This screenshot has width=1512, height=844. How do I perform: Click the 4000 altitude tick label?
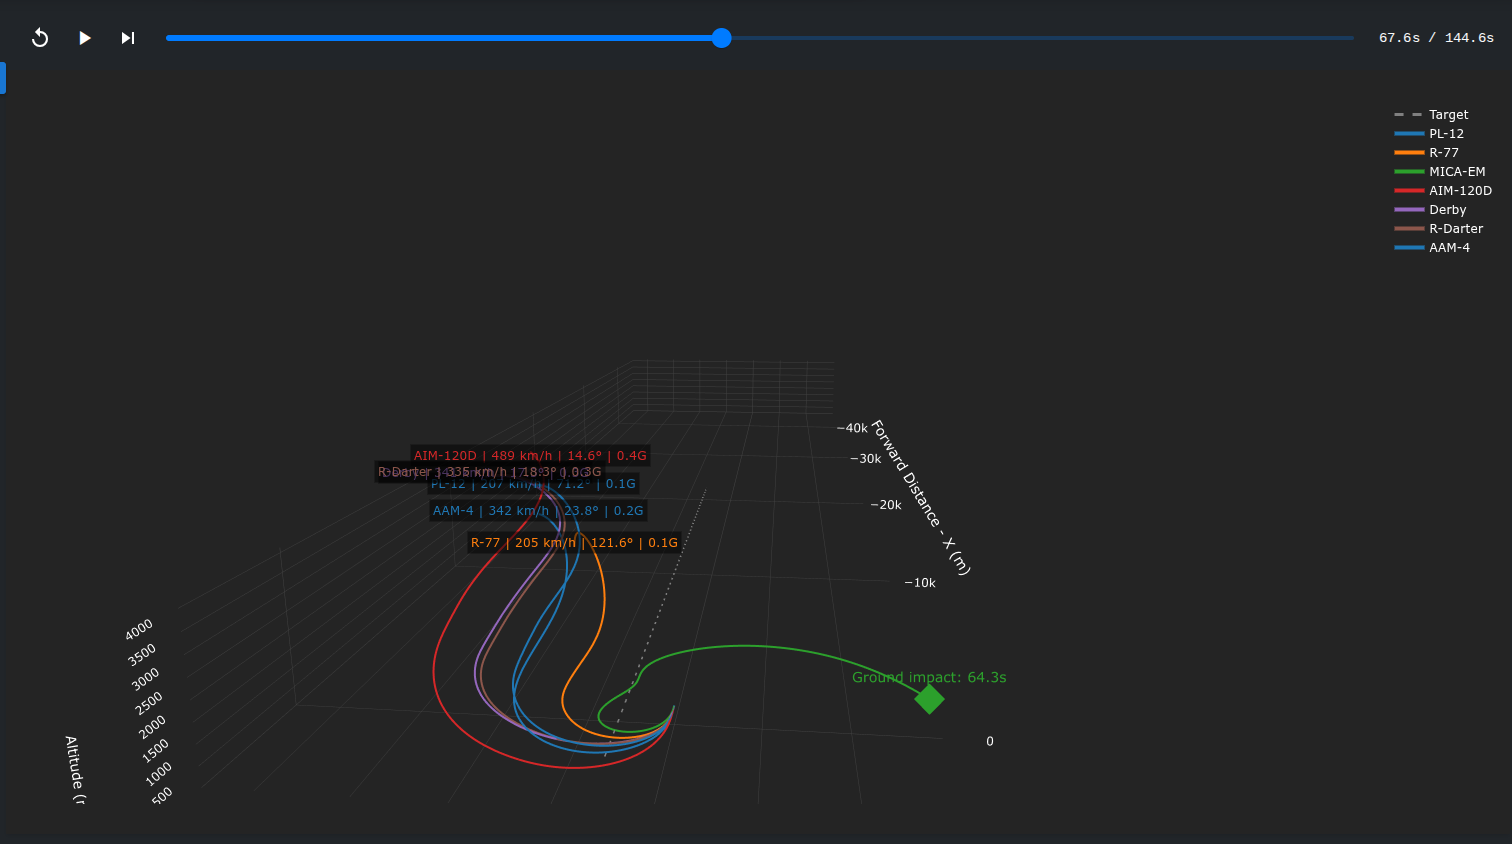point(139,629)
